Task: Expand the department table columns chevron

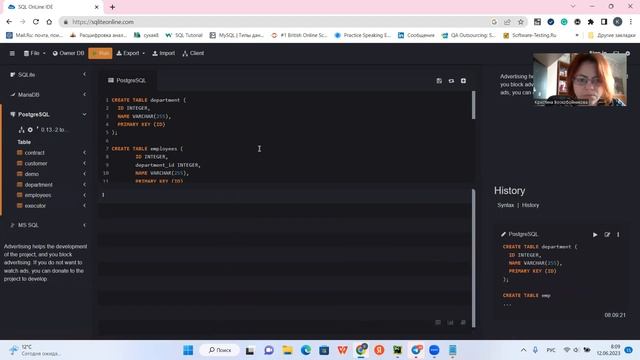Action: 84,184
